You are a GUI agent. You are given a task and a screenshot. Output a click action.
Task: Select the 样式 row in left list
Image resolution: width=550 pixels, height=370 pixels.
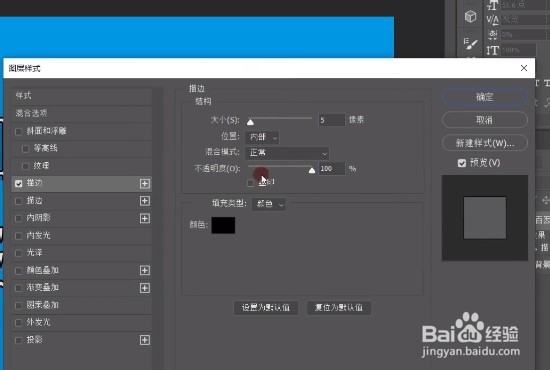(81, 96)
